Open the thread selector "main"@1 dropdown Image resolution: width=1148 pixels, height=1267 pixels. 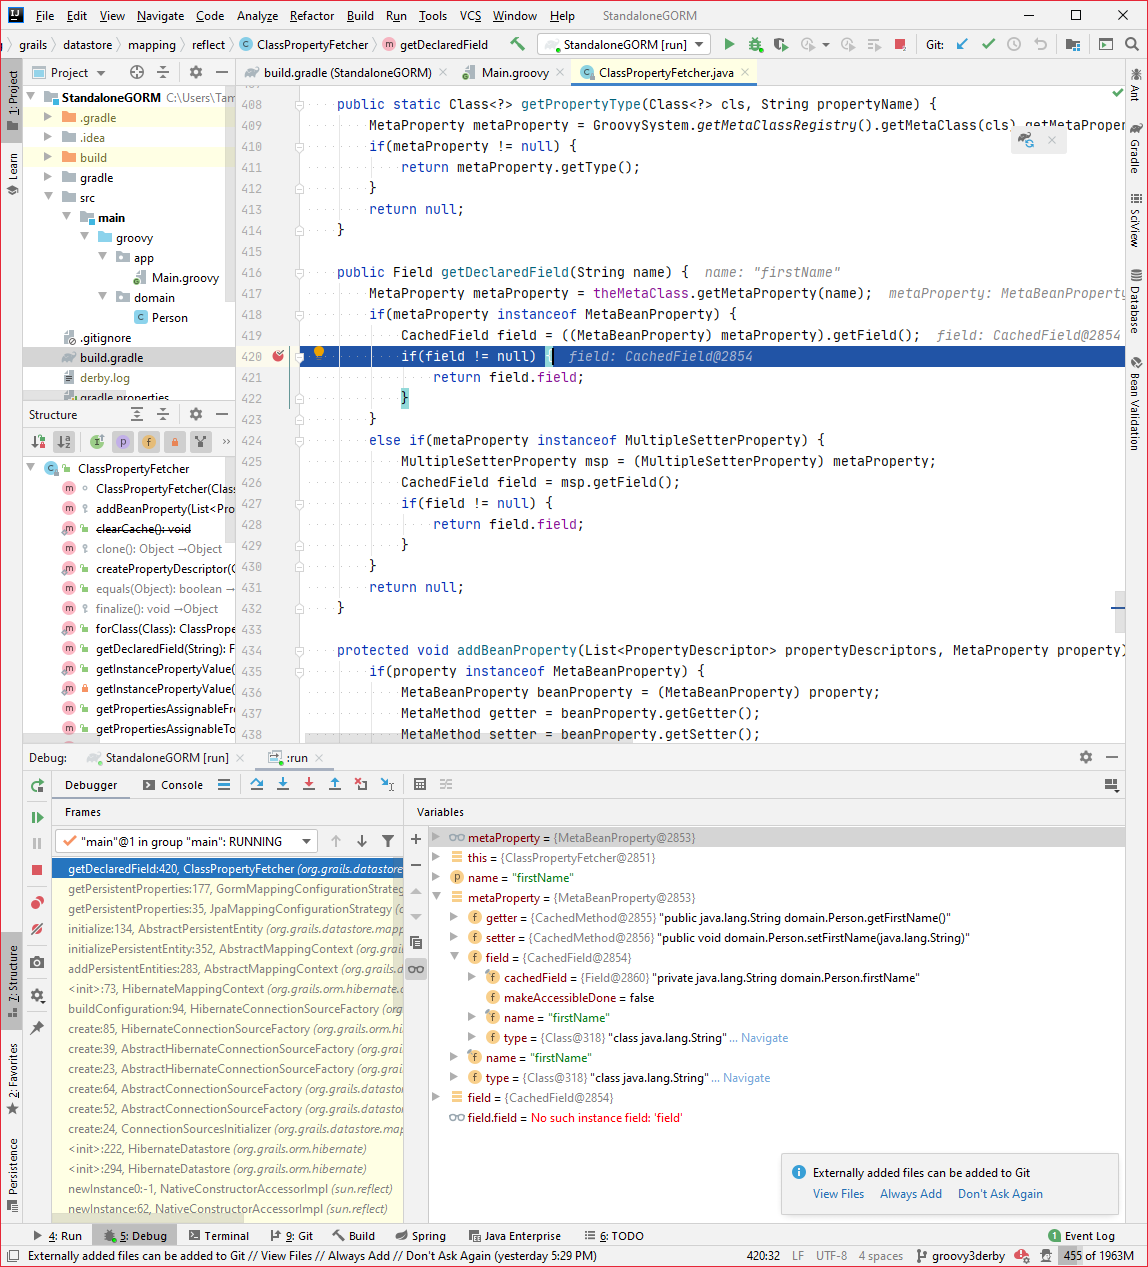coord(186,841)
